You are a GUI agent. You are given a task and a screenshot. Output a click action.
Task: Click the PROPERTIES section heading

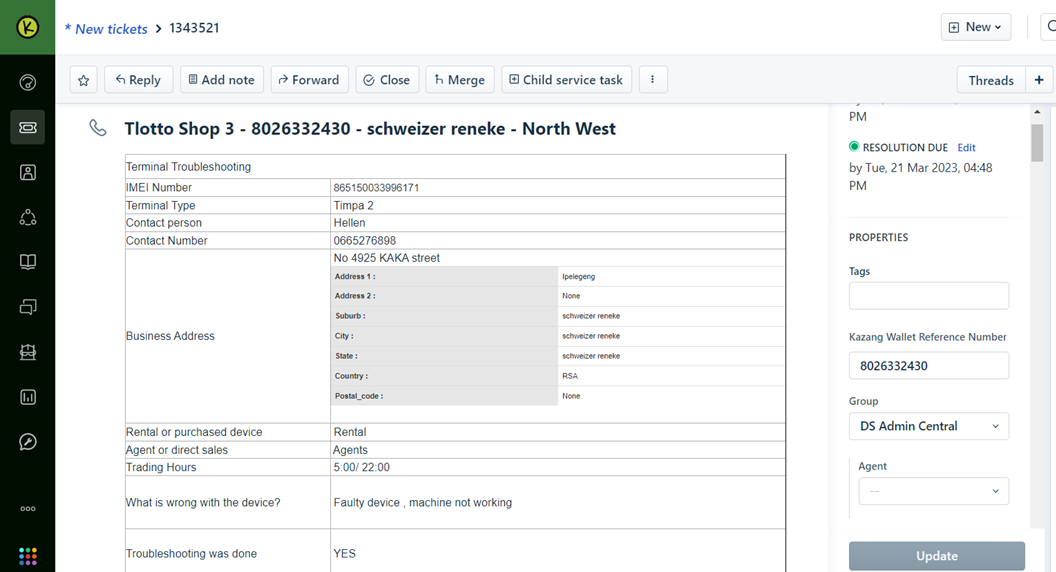878,237
